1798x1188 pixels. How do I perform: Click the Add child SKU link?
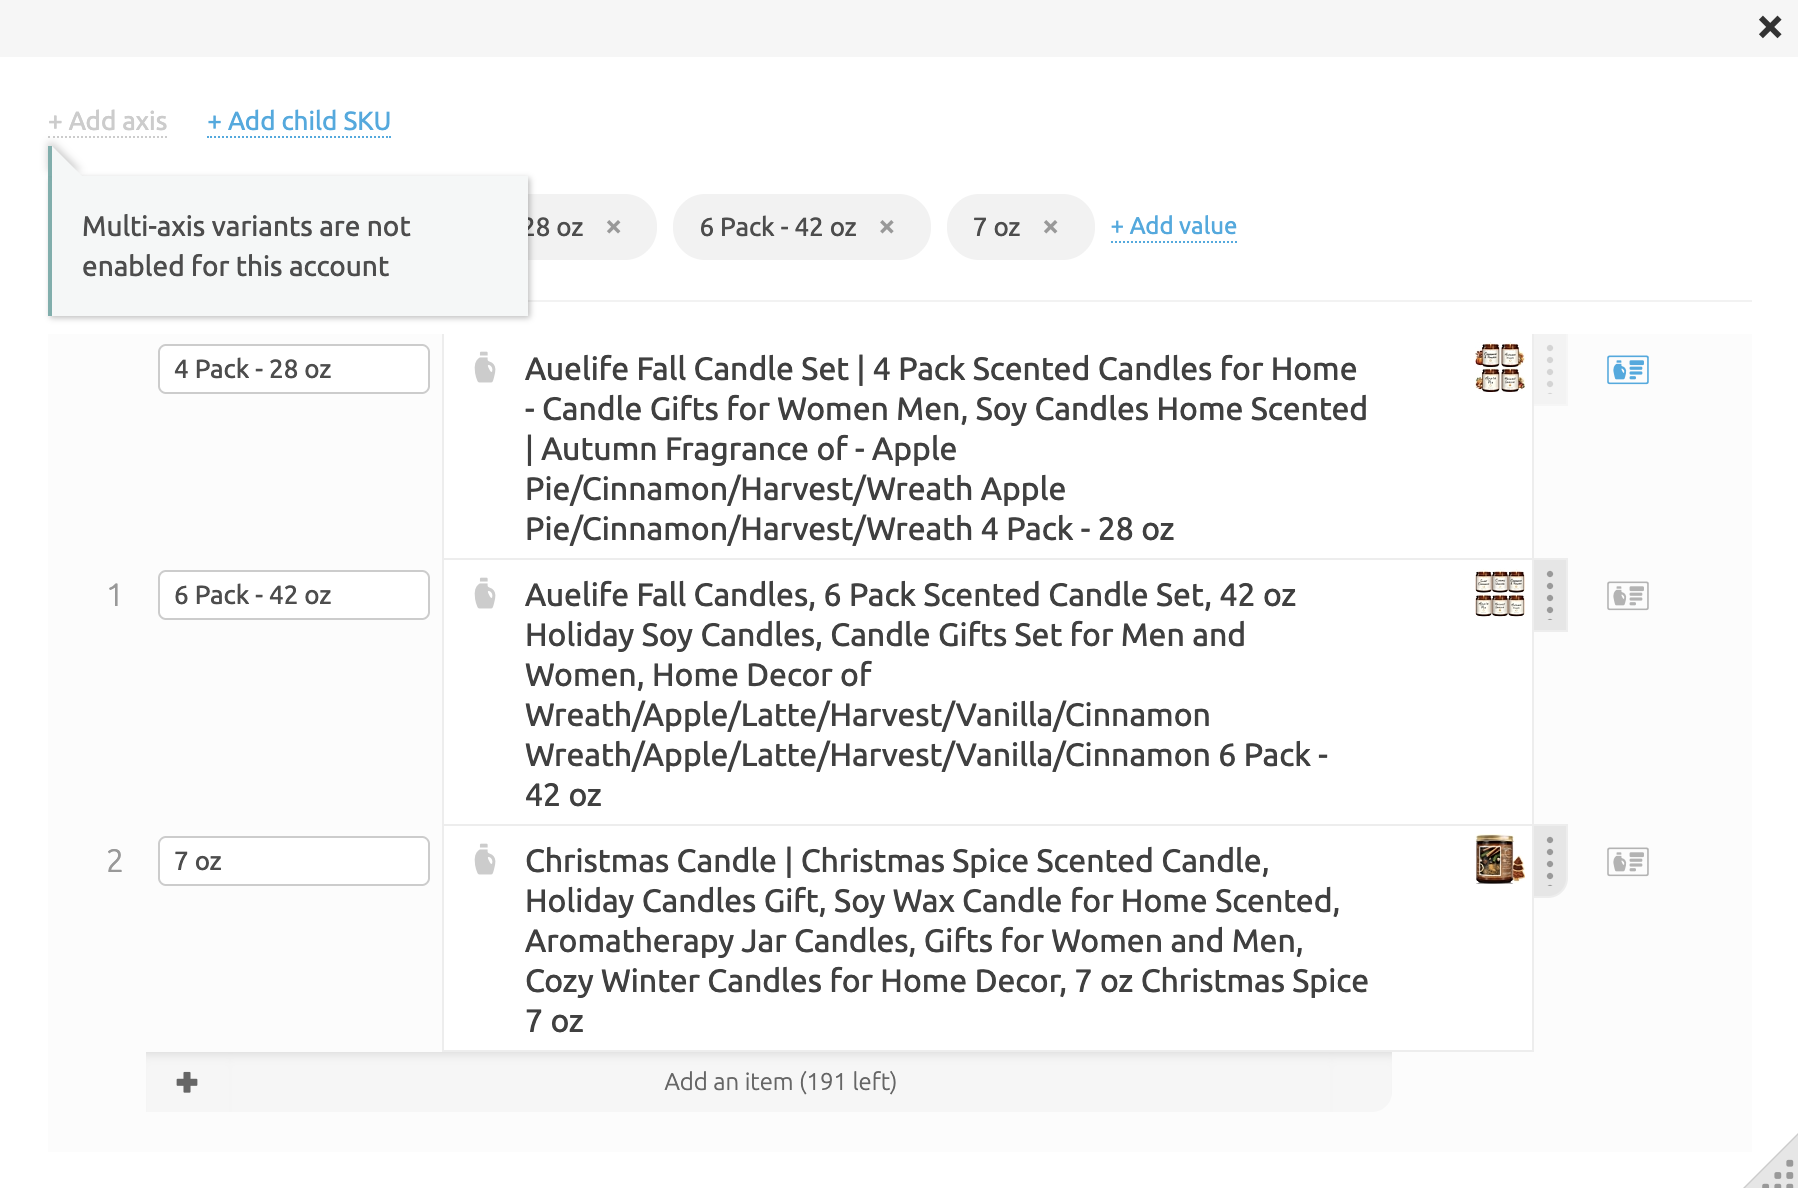coord(299,121)
